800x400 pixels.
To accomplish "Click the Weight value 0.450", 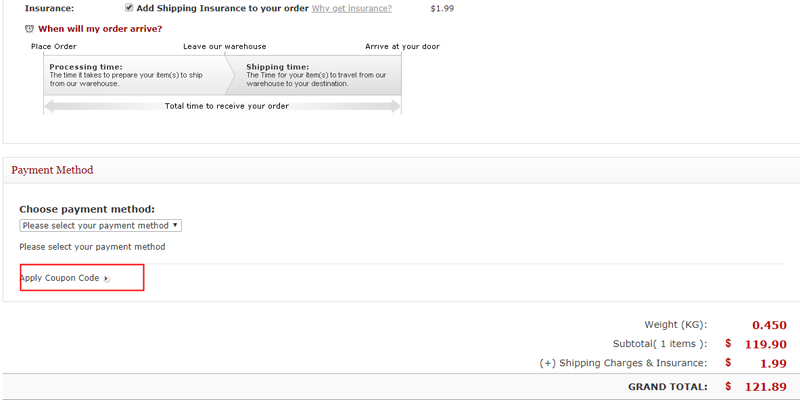I will (768, 325).
